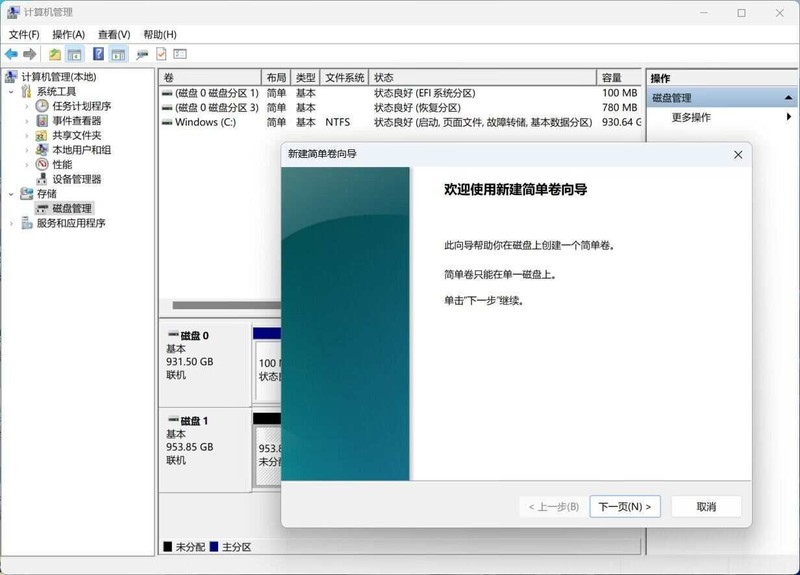Screen dimensions: 800x575
Task: Select Performance (性能) in the tree
Action: tap(62, 164)
